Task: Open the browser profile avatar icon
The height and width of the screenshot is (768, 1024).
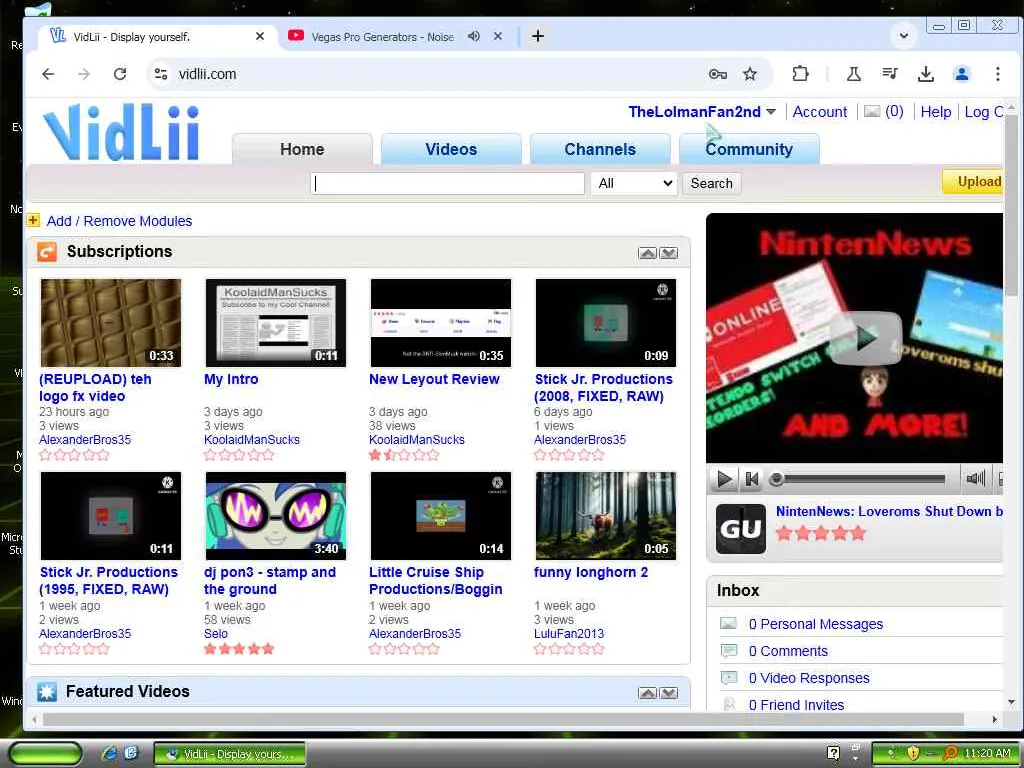Action: click(x=961, y=74)
